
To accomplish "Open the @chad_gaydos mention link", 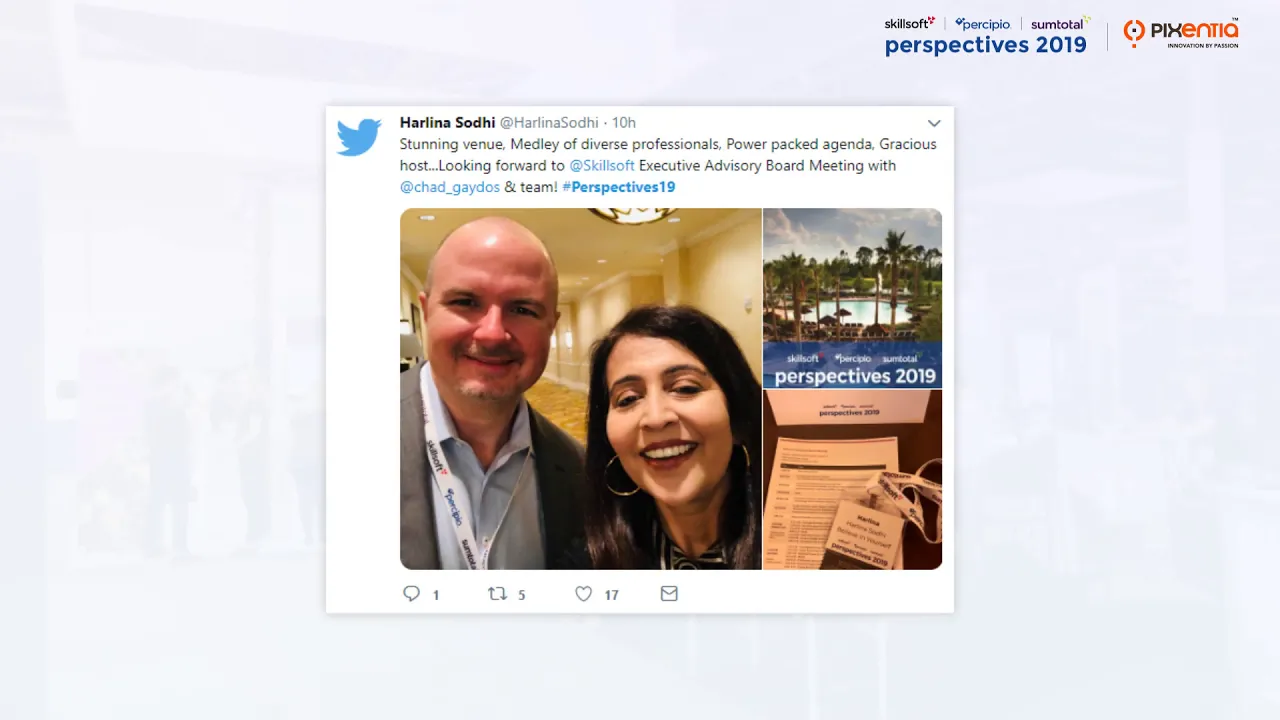I will (x=450, y=187).
